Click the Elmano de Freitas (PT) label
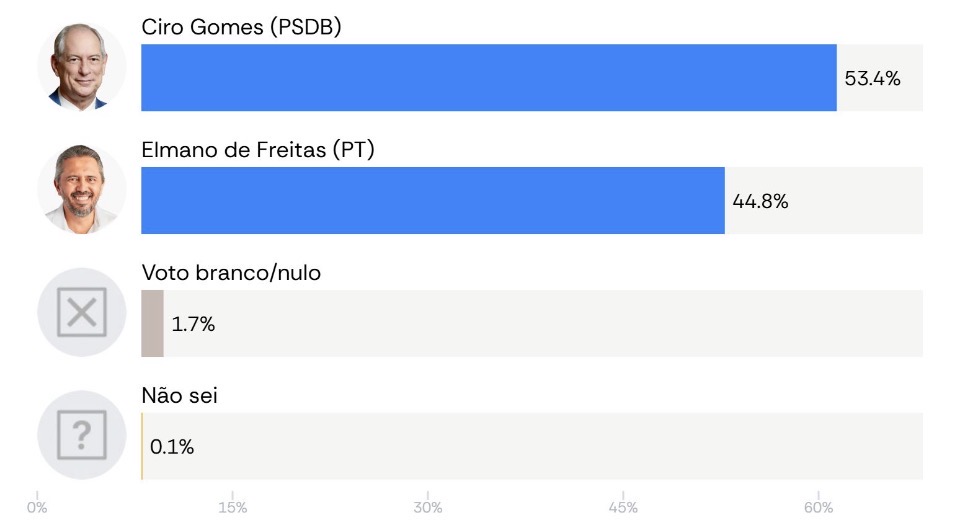 258,150
